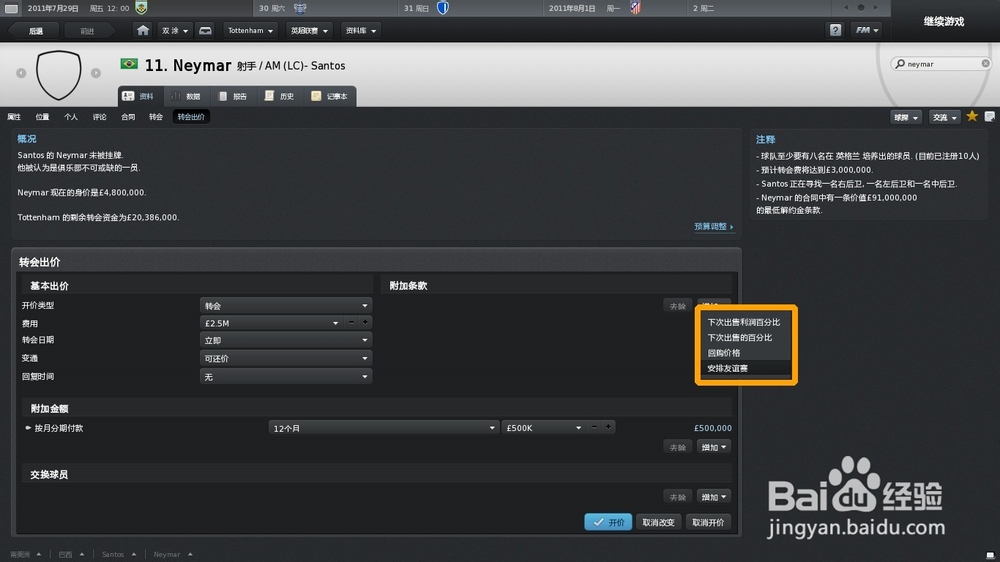
Task: Decrease the 费用 fee with minus
Action: (351, 323)
